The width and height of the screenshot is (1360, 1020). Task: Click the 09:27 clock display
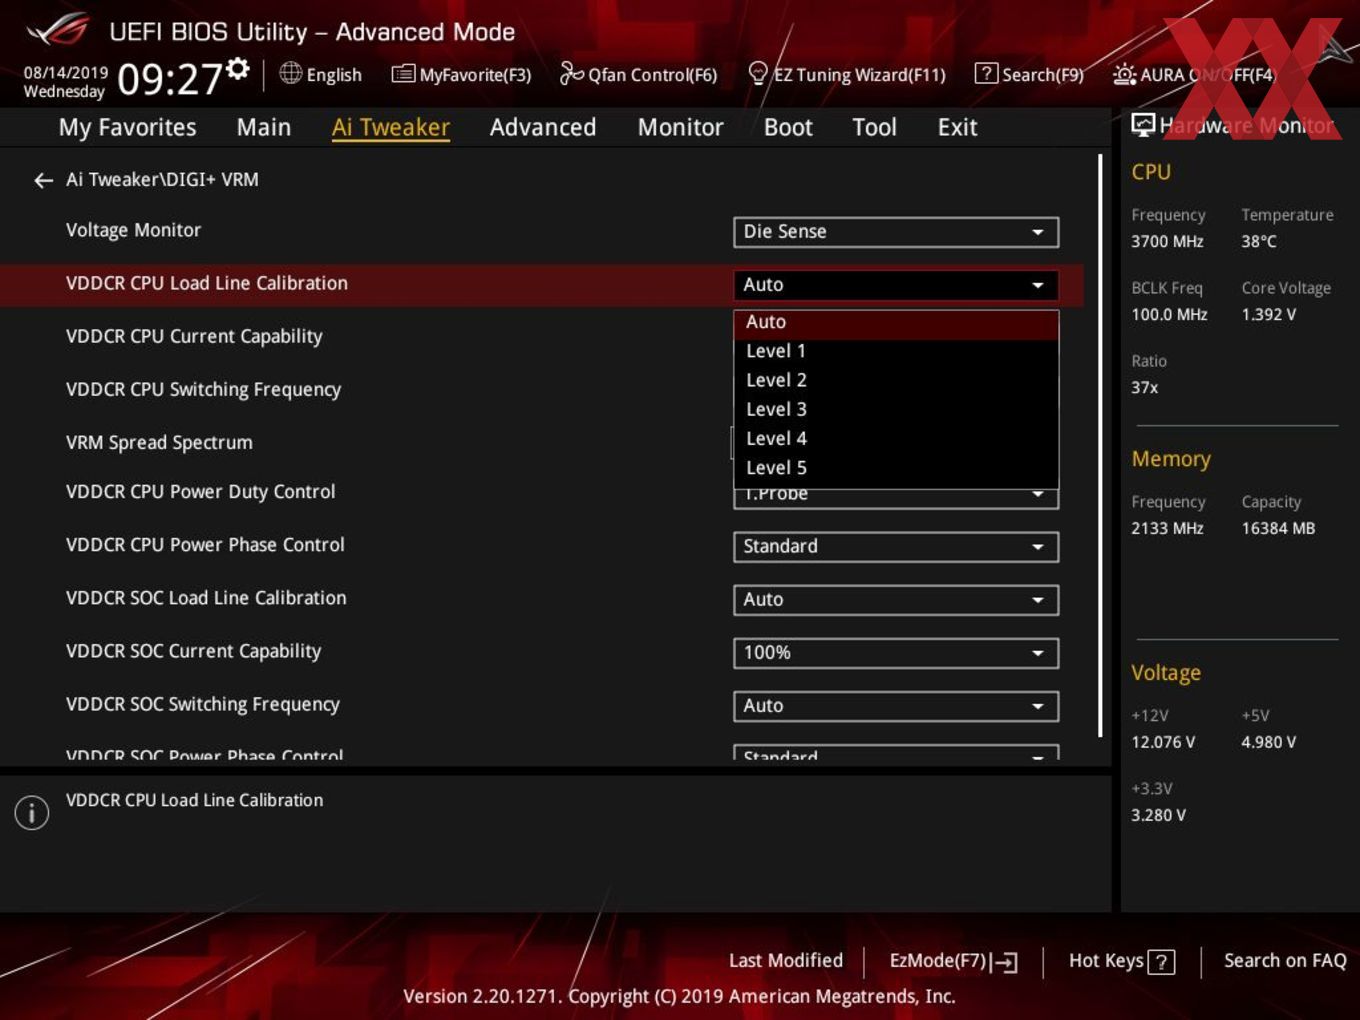click(169, 79)
